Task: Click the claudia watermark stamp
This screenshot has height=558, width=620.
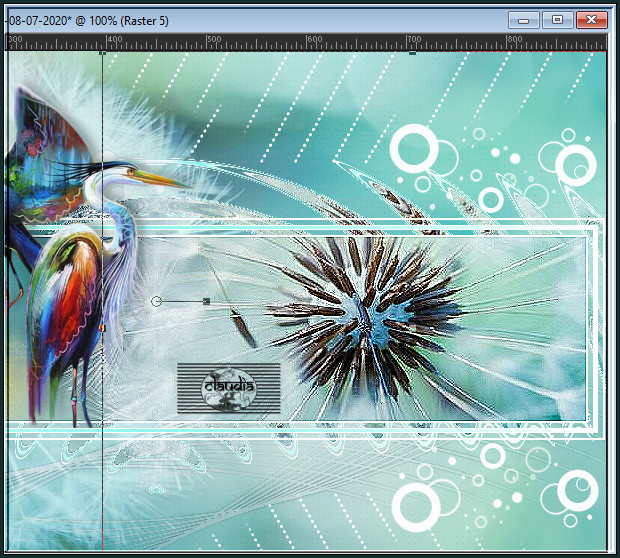Action: 229,388
